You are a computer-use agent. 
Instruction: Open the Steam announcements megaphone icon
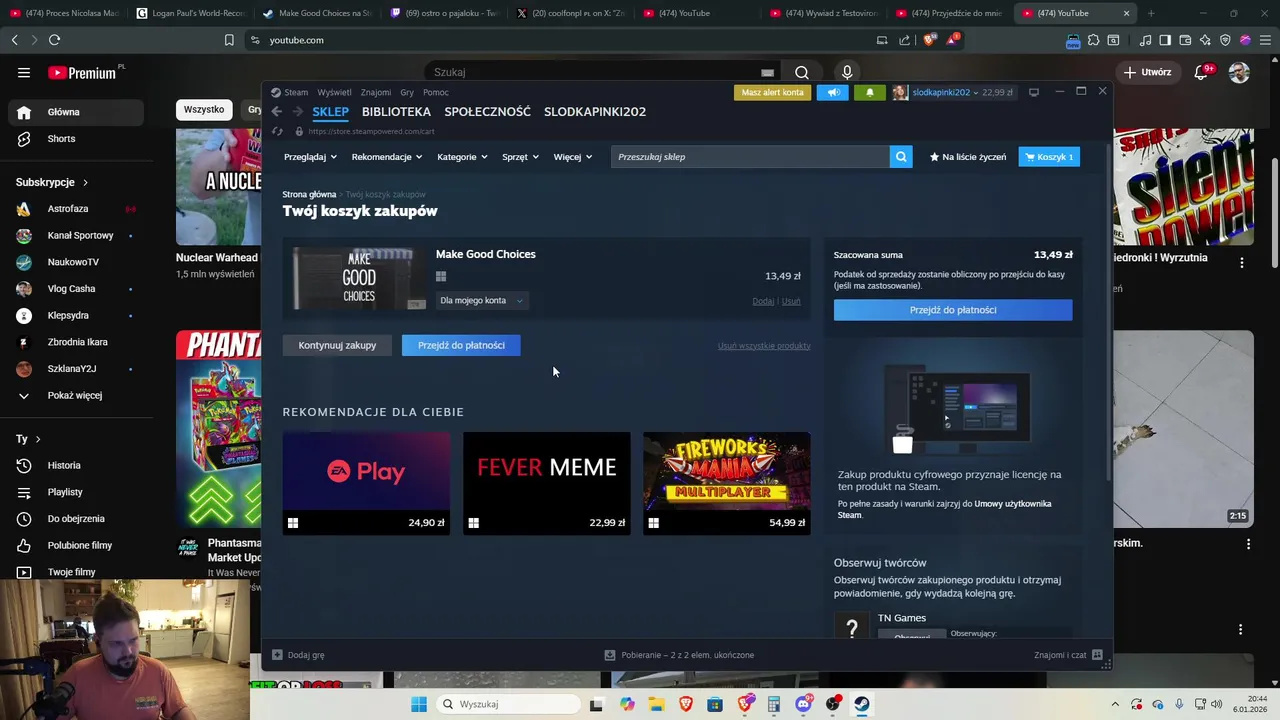coord(832,92)
